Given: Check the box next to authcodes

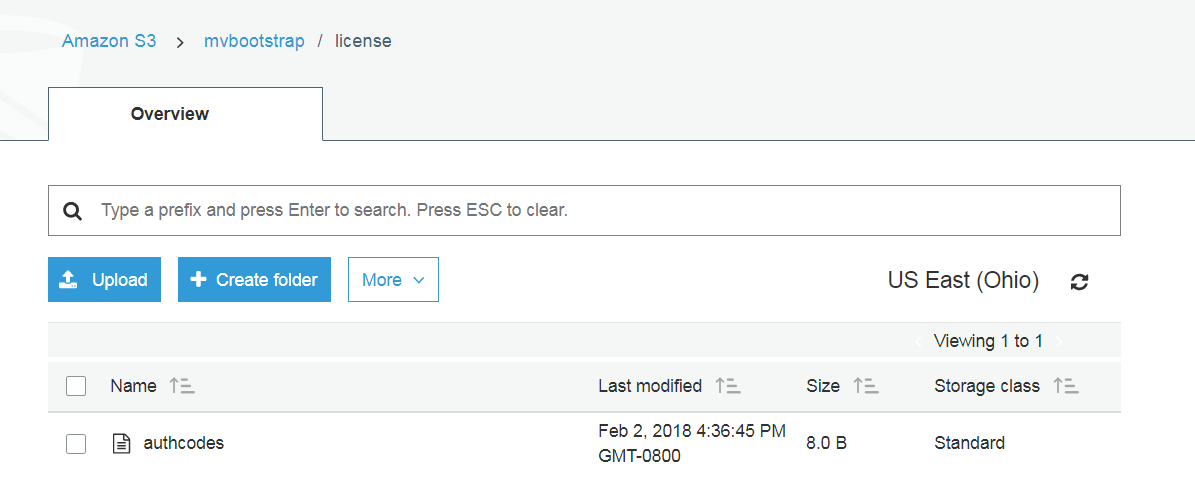Looking at the screenshot, I should [76, 444].
